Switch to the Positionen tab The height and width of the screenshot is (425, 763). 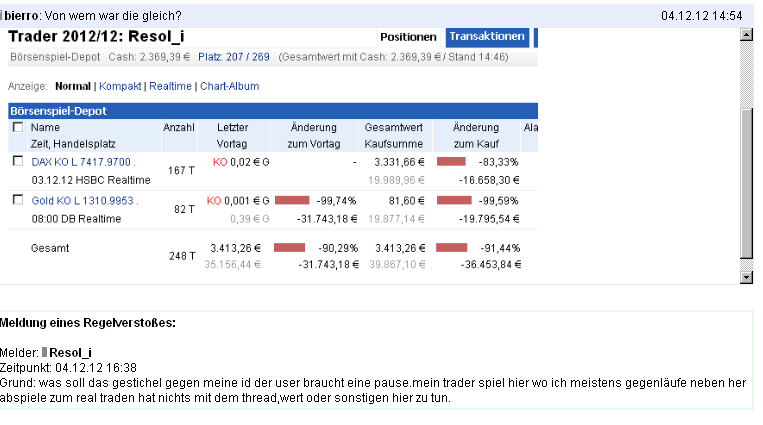(408, 37)
